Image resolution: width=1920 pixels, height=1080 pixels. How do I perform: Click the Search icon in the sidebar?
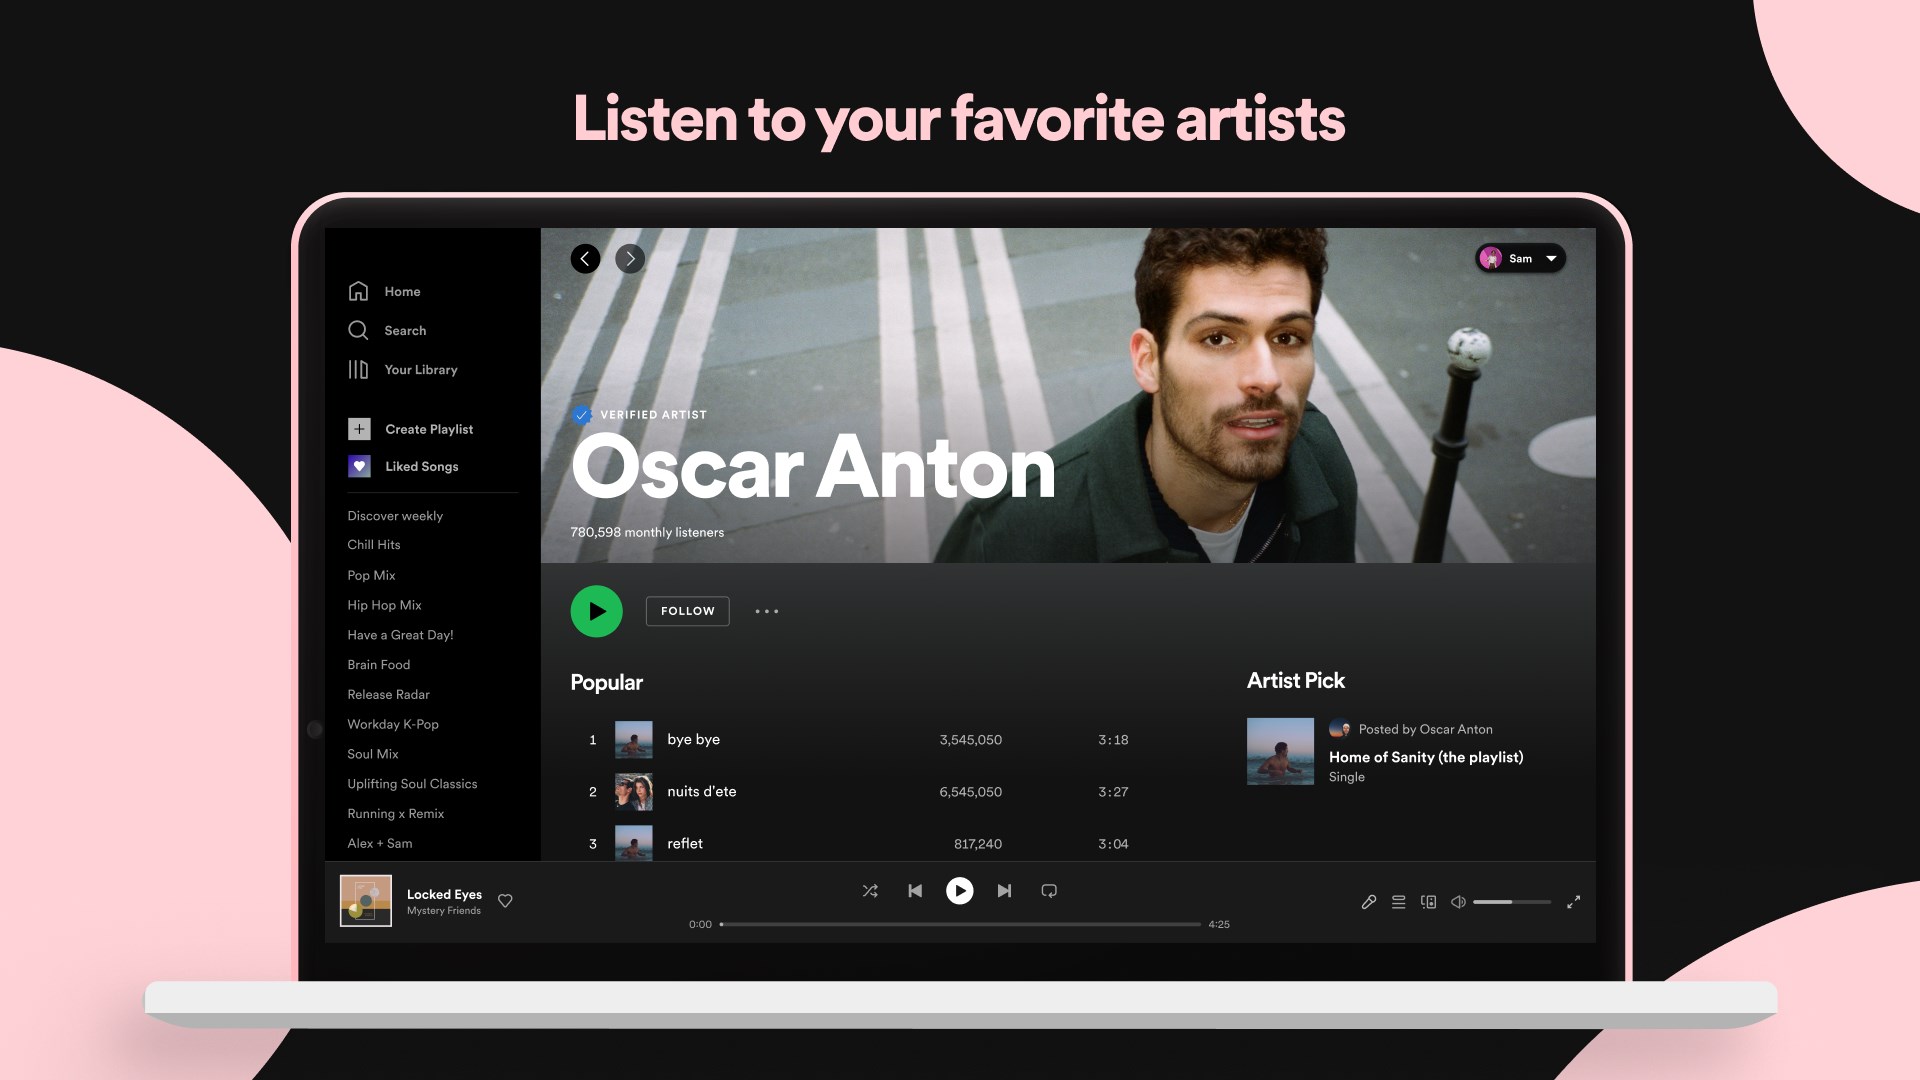tap(359, 330)
